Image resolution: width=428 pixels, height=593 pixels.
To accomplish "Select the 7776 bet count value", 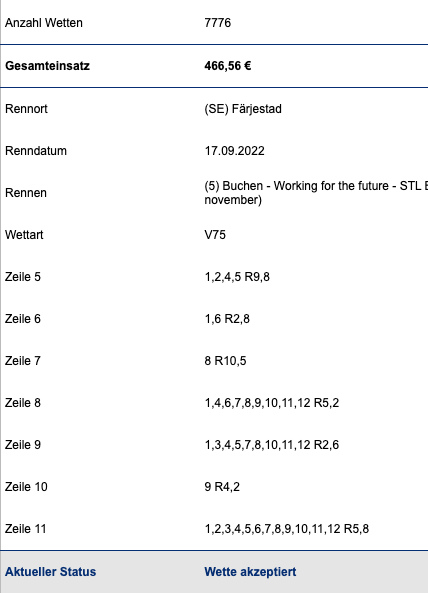I will (217, 23).
